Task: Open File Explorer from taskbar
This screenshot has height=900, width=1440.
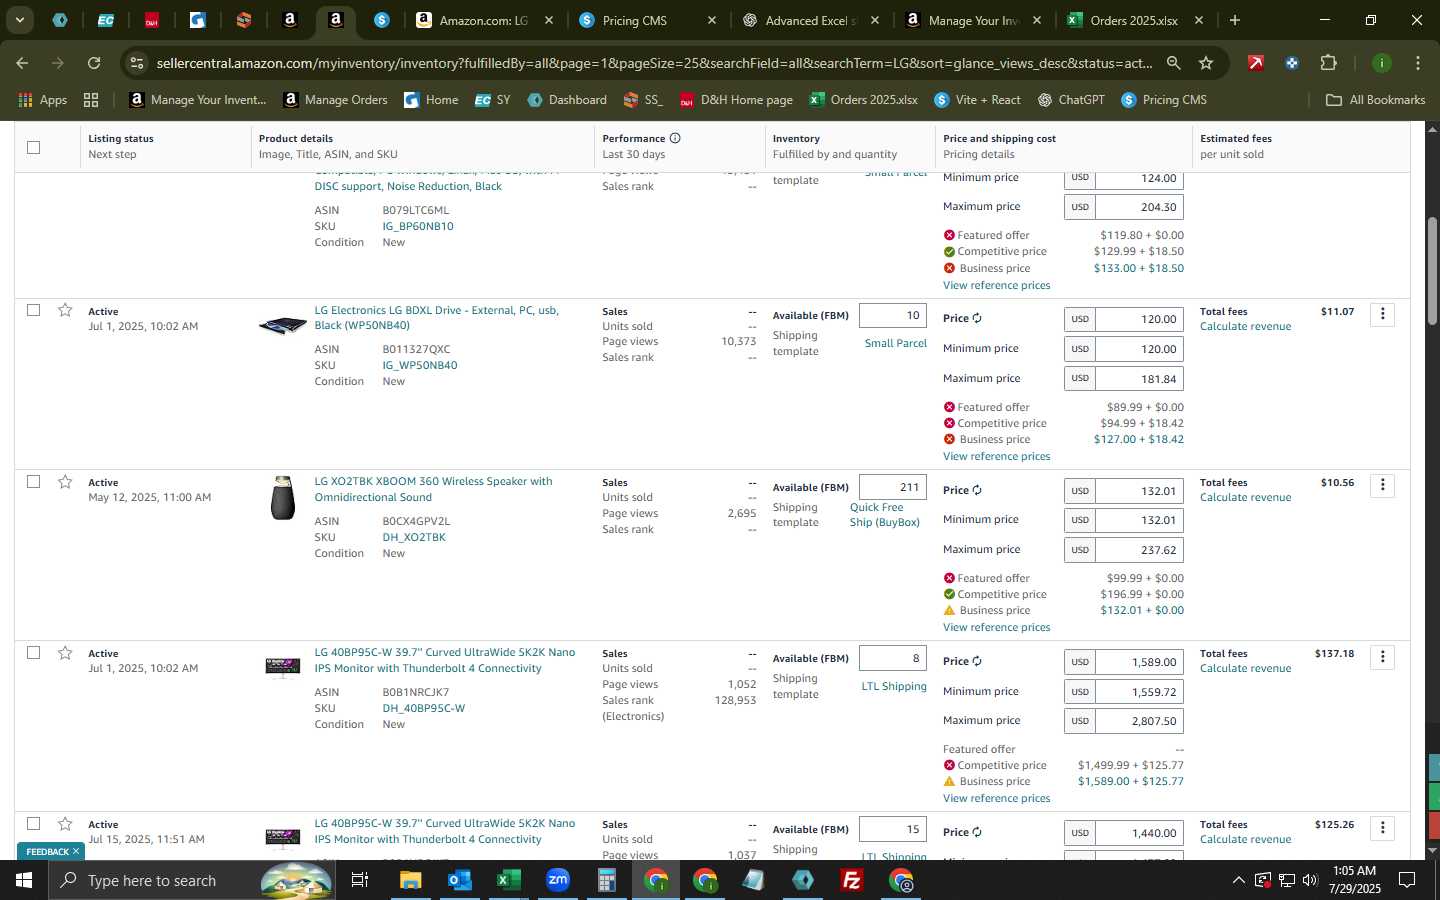Action: (411, 880)
